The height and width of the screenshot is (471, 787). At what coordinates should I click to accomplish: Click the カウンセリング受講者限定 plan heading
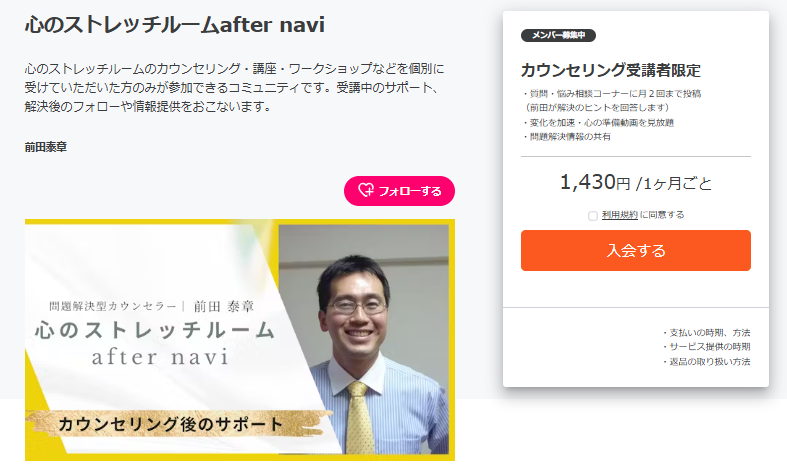(610, 70)
